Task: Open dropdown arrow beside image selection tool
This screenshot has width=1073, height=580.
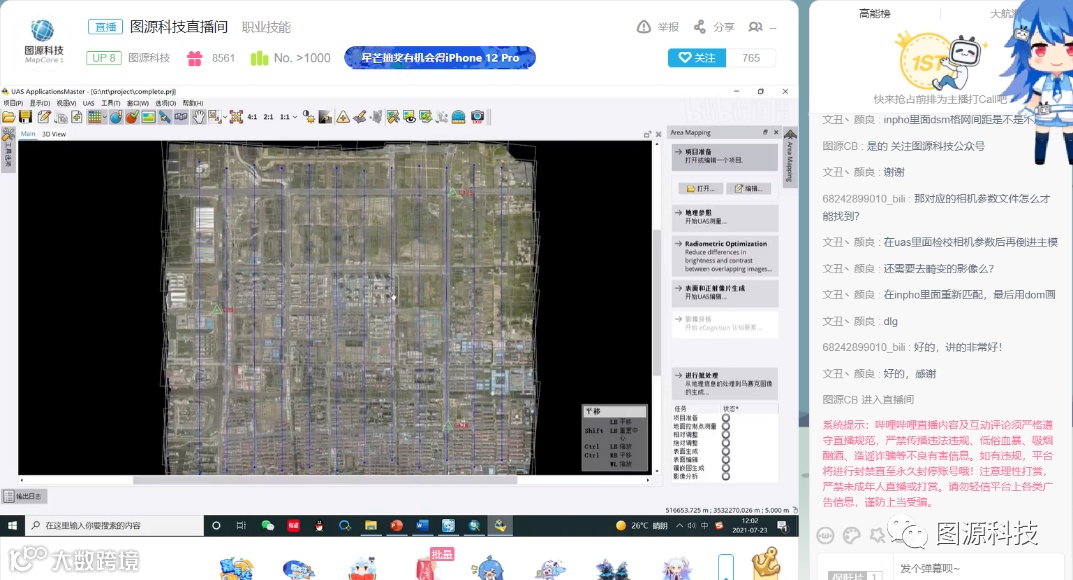Action: tap(224, 117)
